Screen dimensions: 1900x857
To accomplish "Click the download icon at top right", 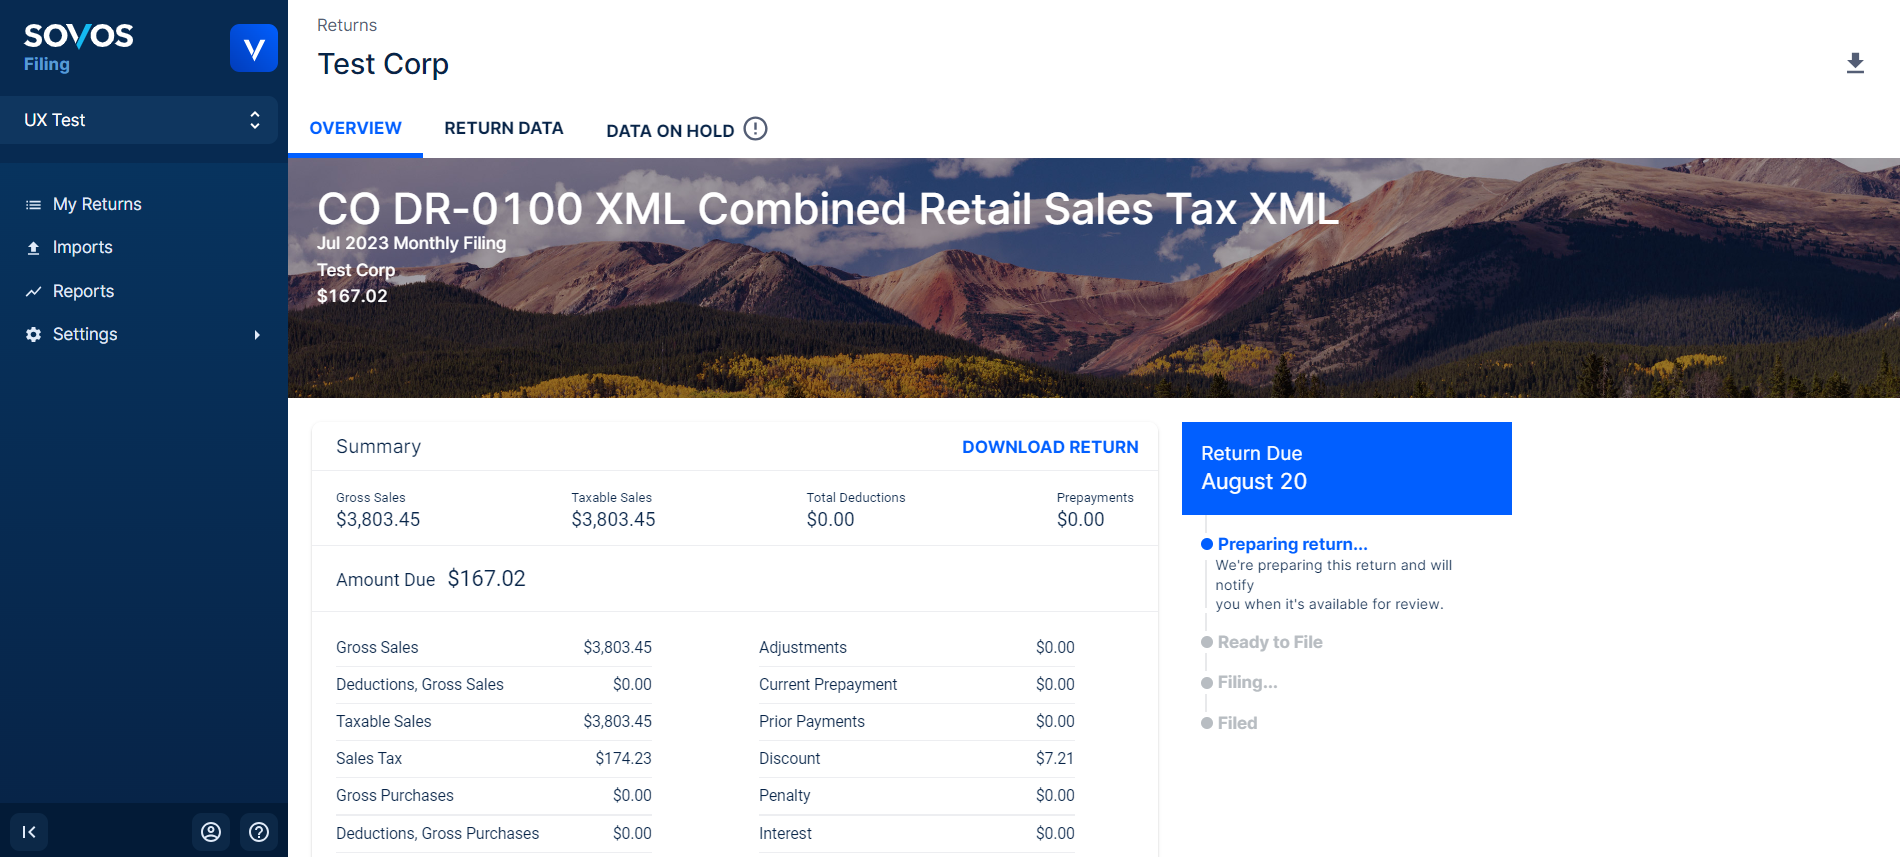I will click(1855, 63).
